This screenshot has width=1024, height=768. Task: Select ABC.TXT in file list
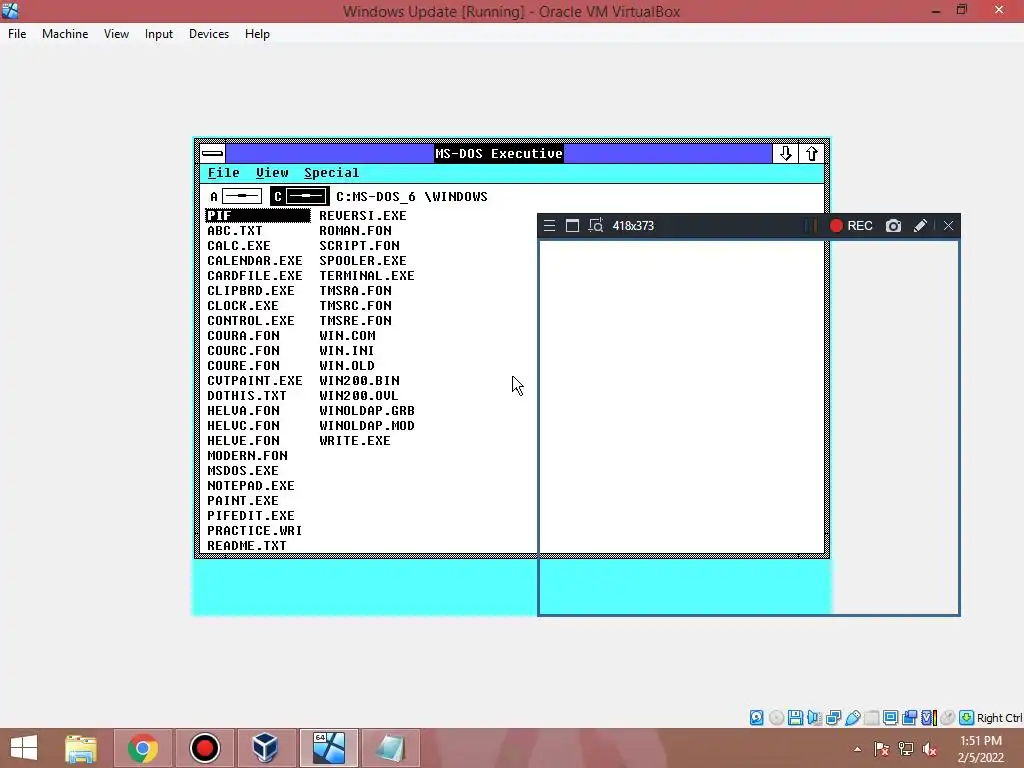tap(234, 231)
